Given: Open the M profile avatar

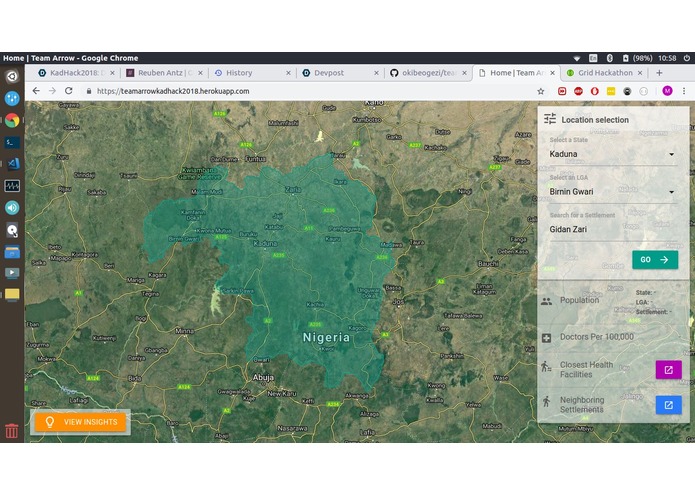Looking at the screenshot, I should [667, 91].
